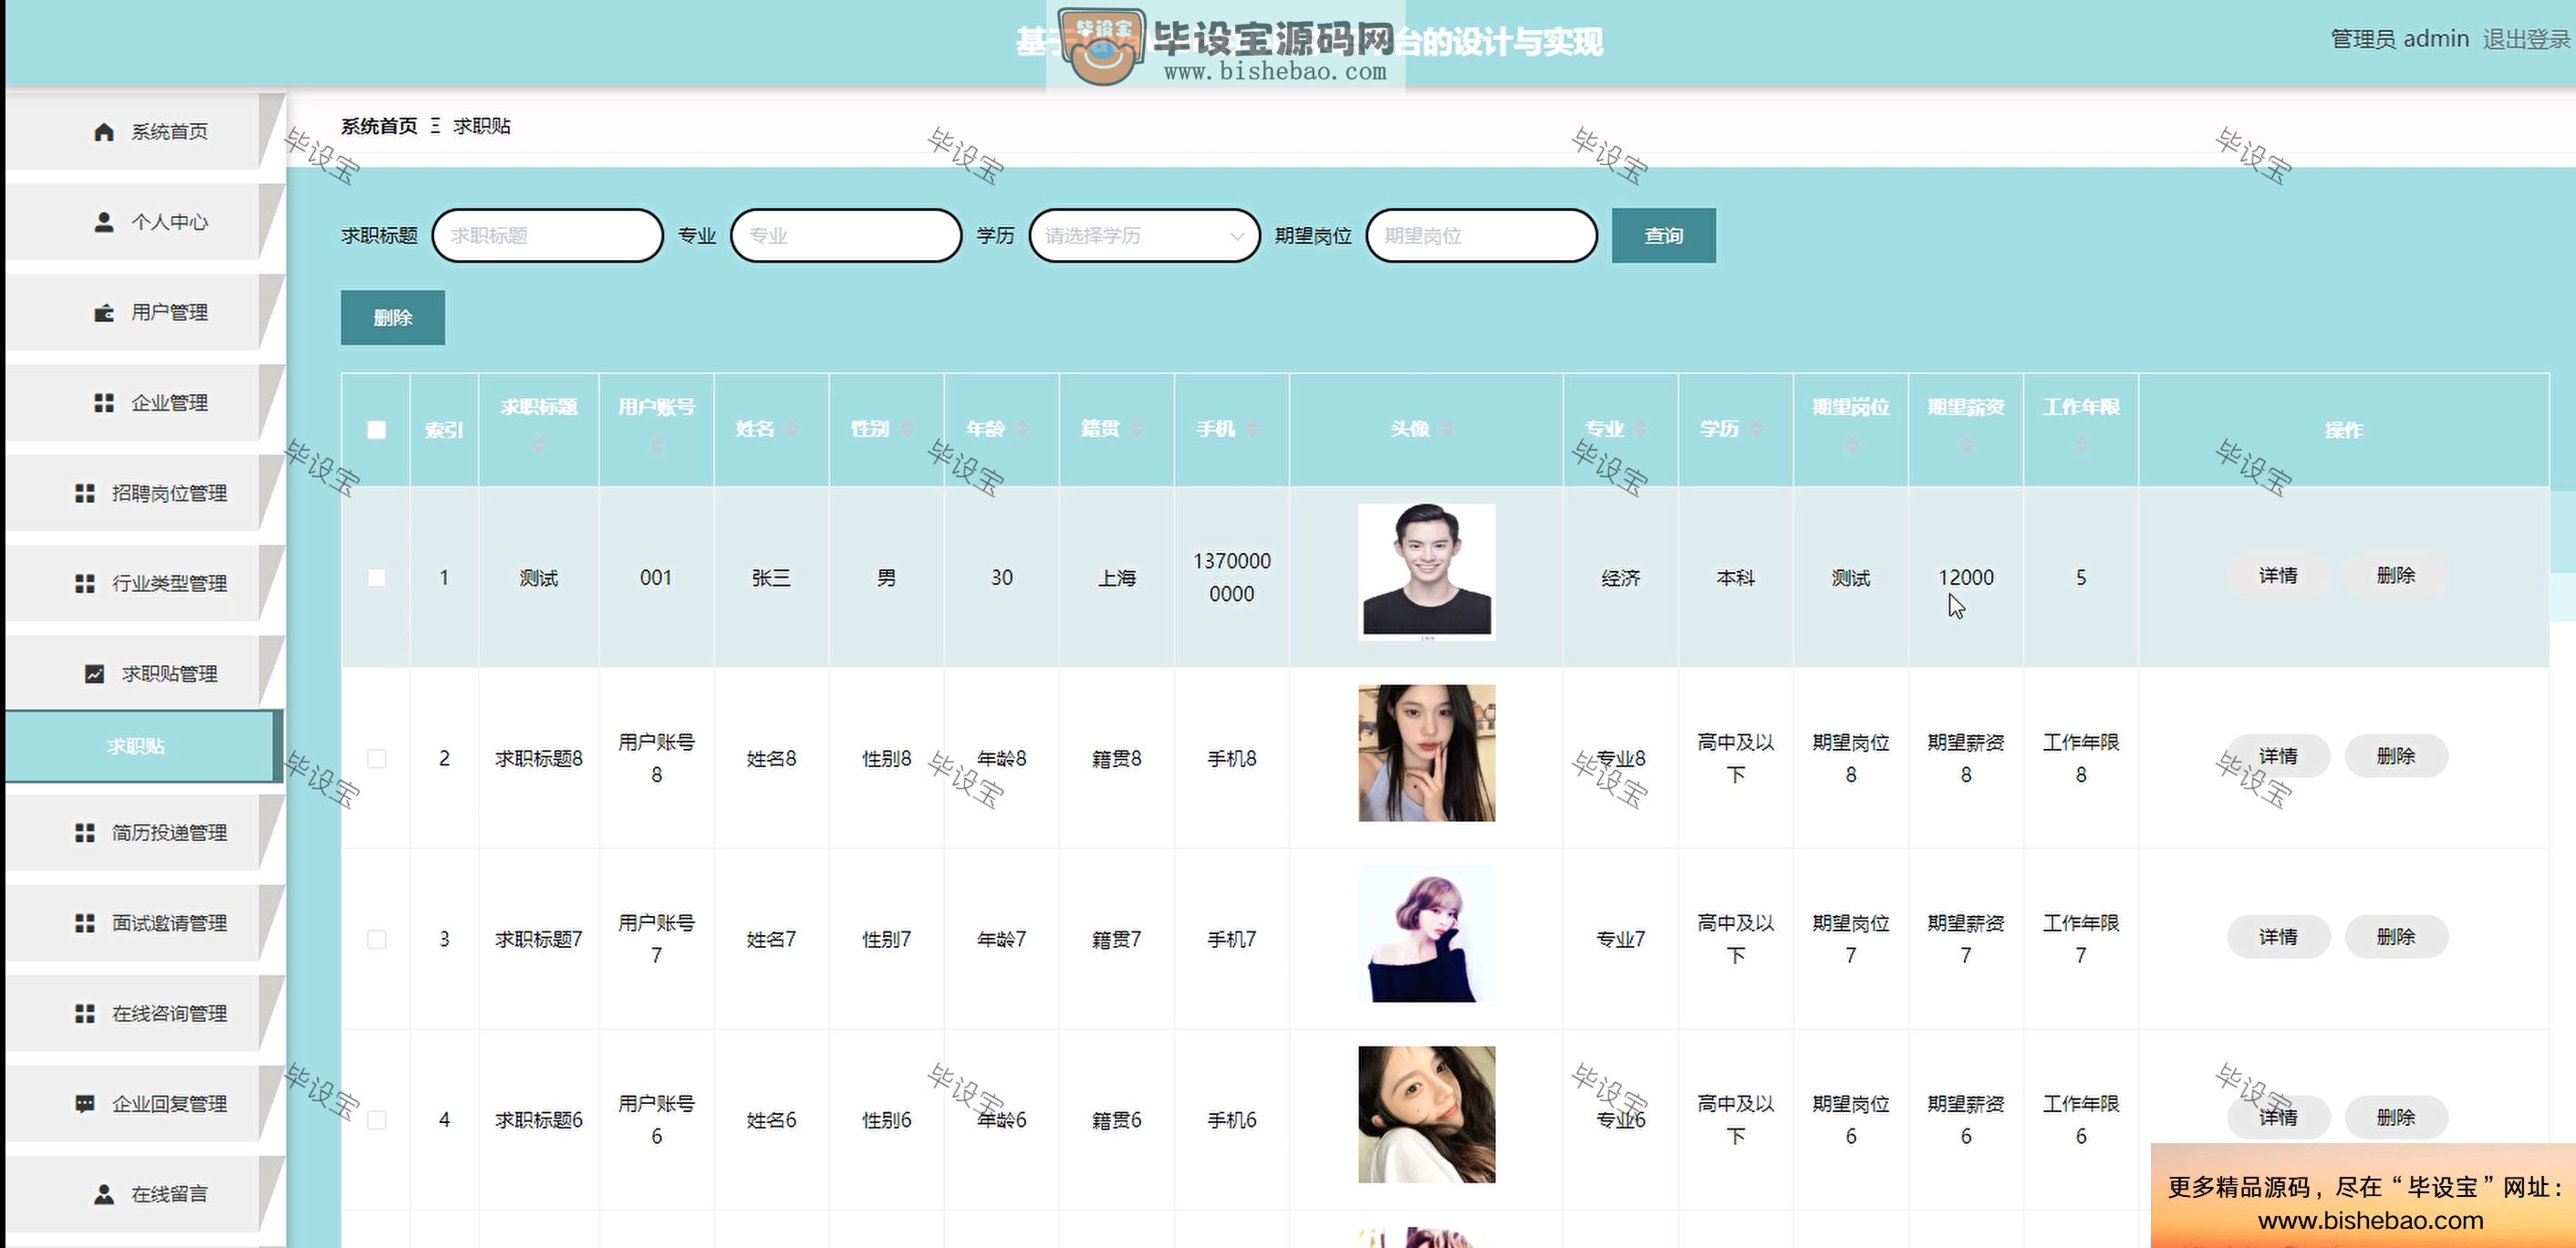
Task: Click the batch 删除 button above the table
Action: tap(393, 318)
